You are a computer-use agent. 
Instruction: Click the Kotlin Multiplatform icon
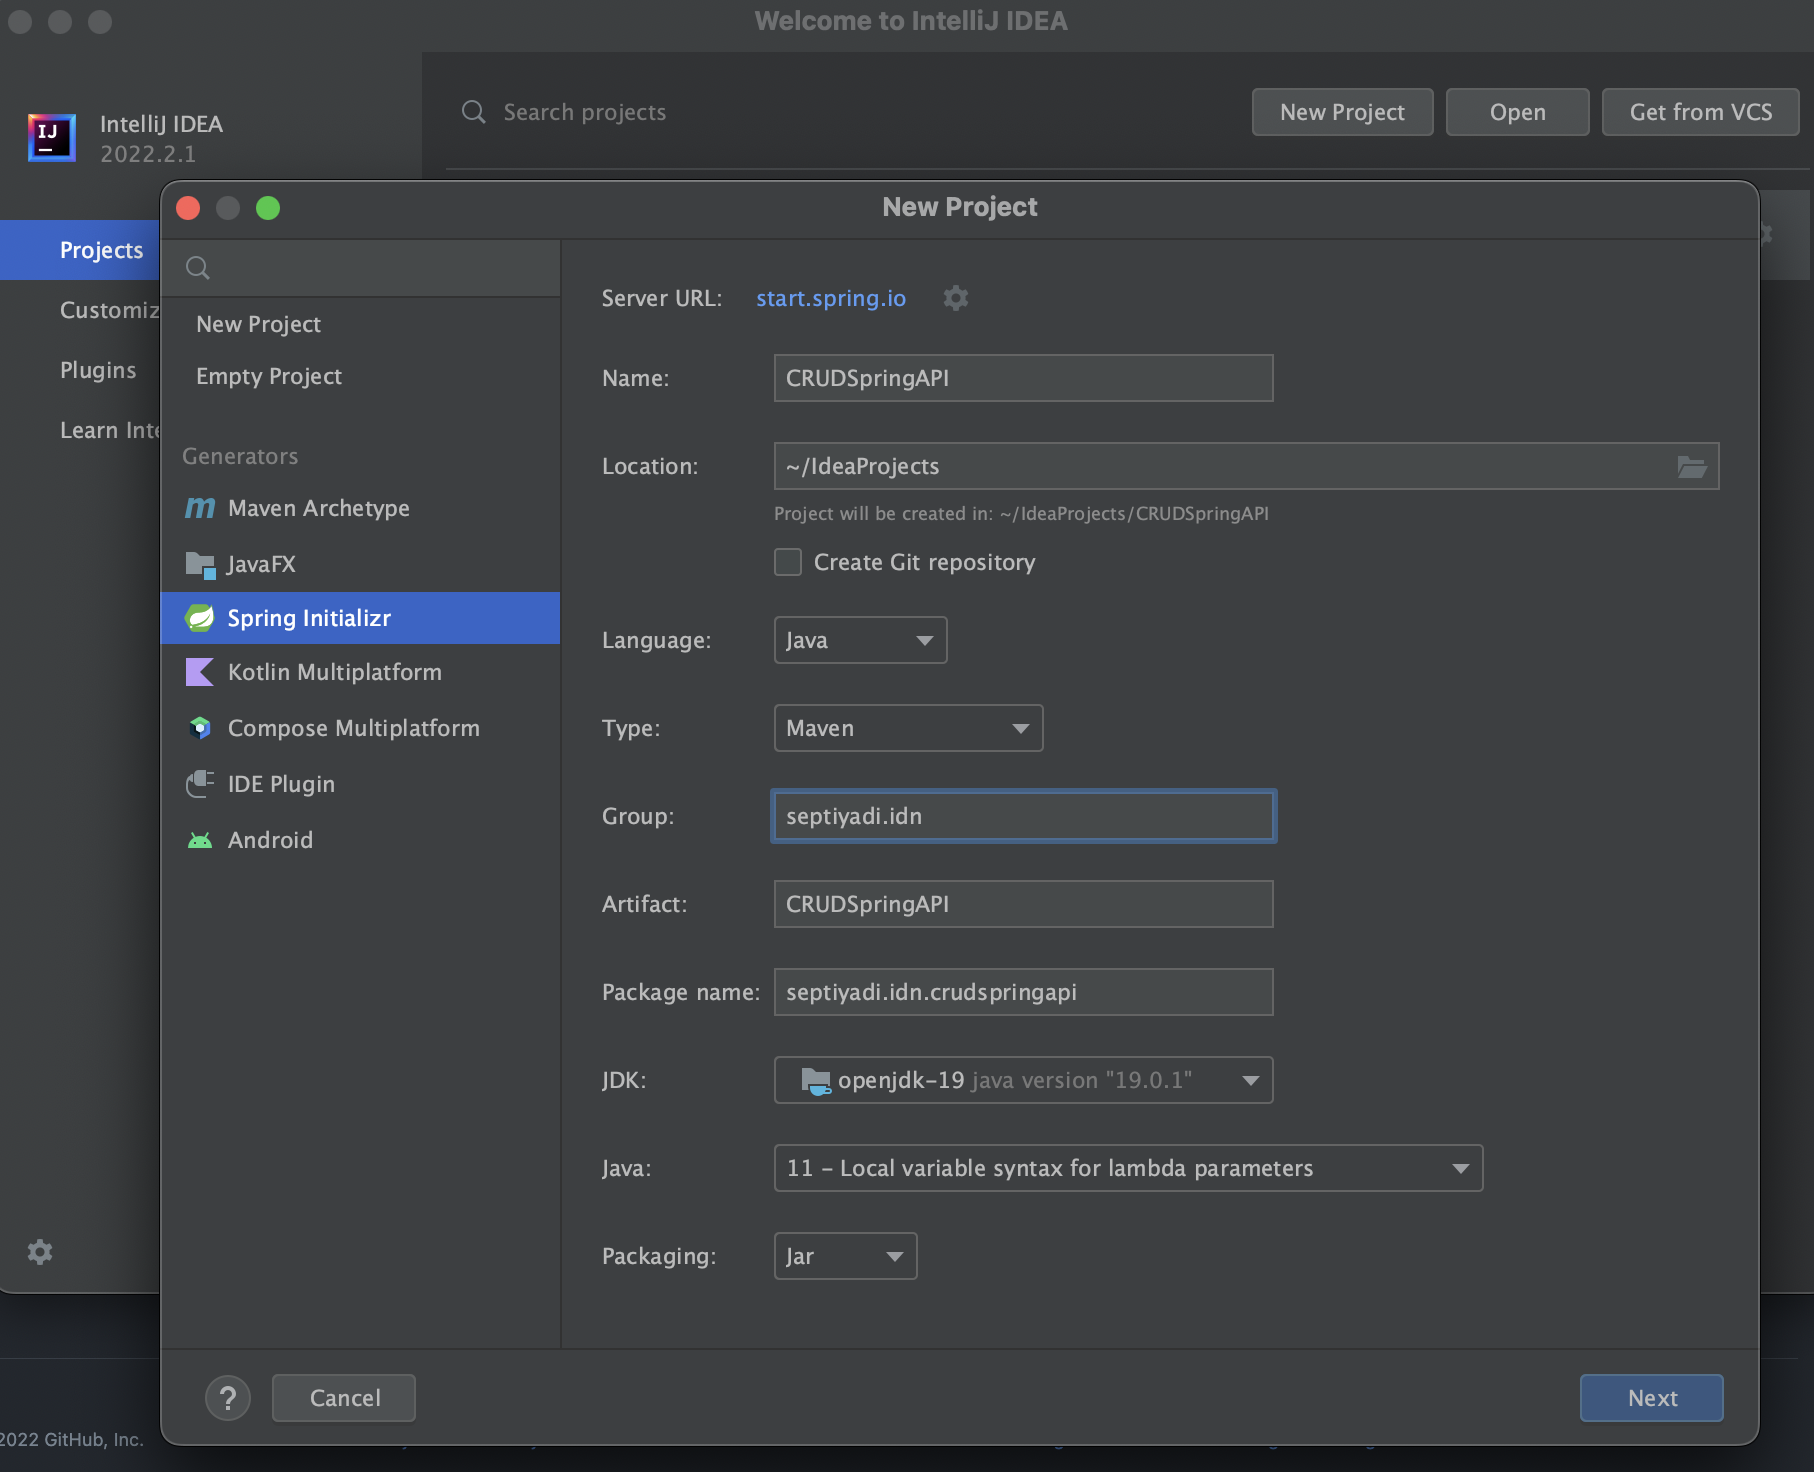point(200,672)
